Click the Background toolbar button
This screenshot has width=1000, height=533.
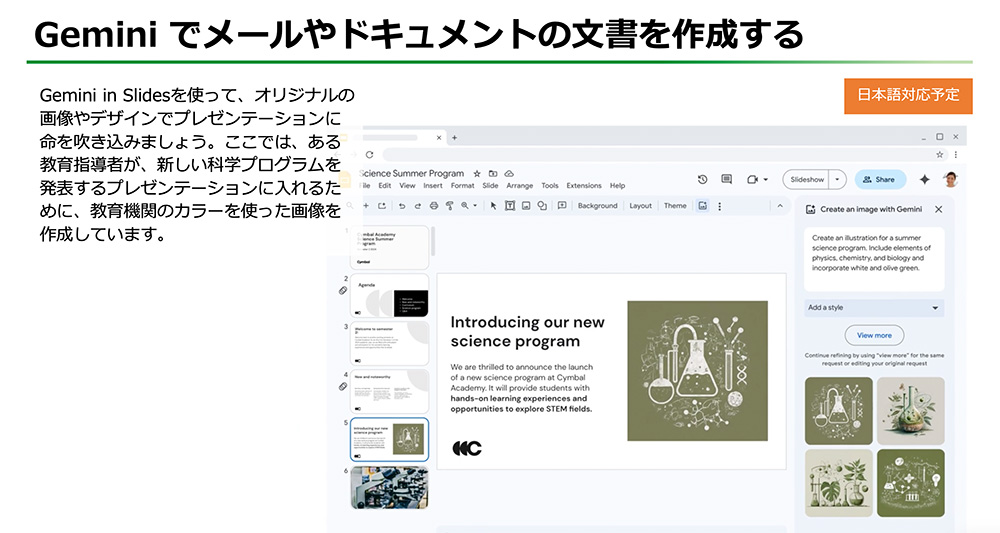[598, 206]
